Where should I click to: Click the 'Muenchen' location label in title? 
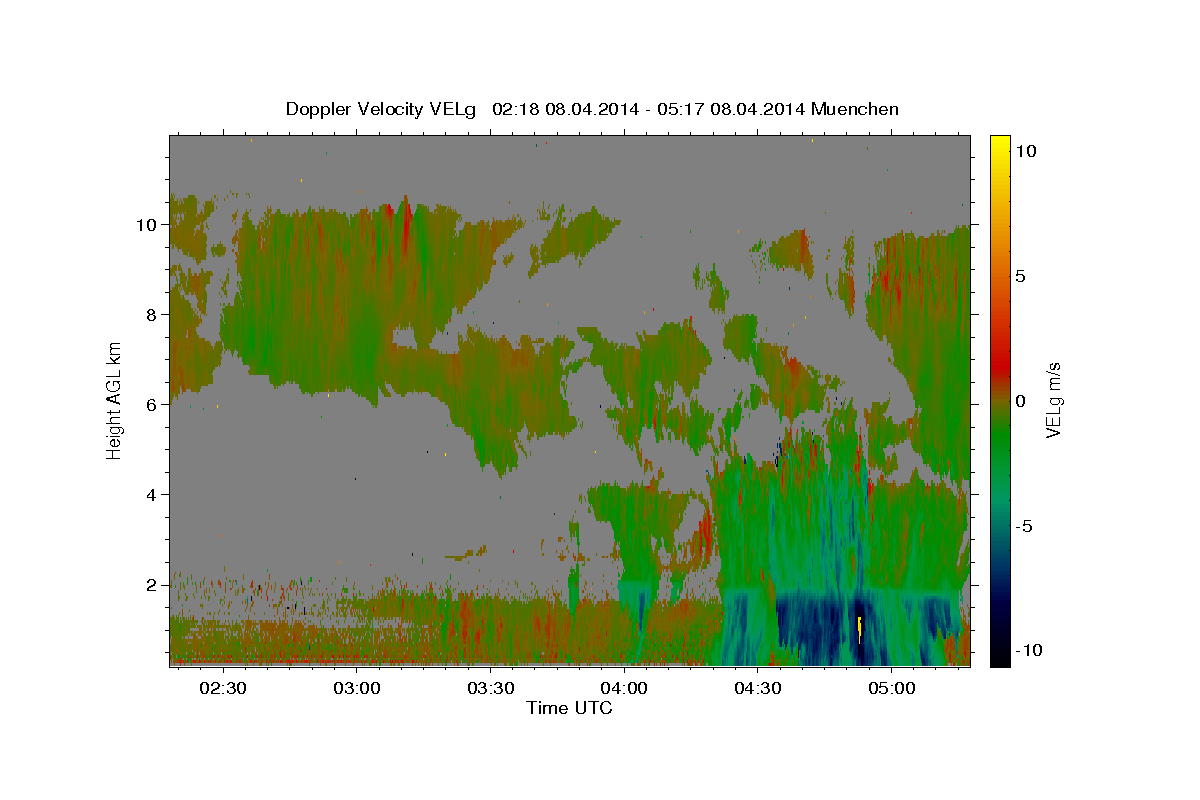click(855, 109)
